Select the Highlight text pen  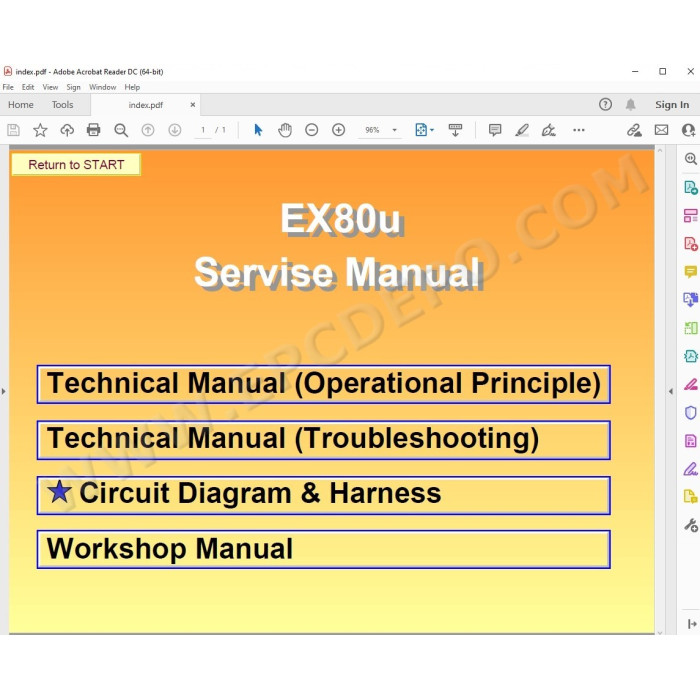click(x=521, y=130)
